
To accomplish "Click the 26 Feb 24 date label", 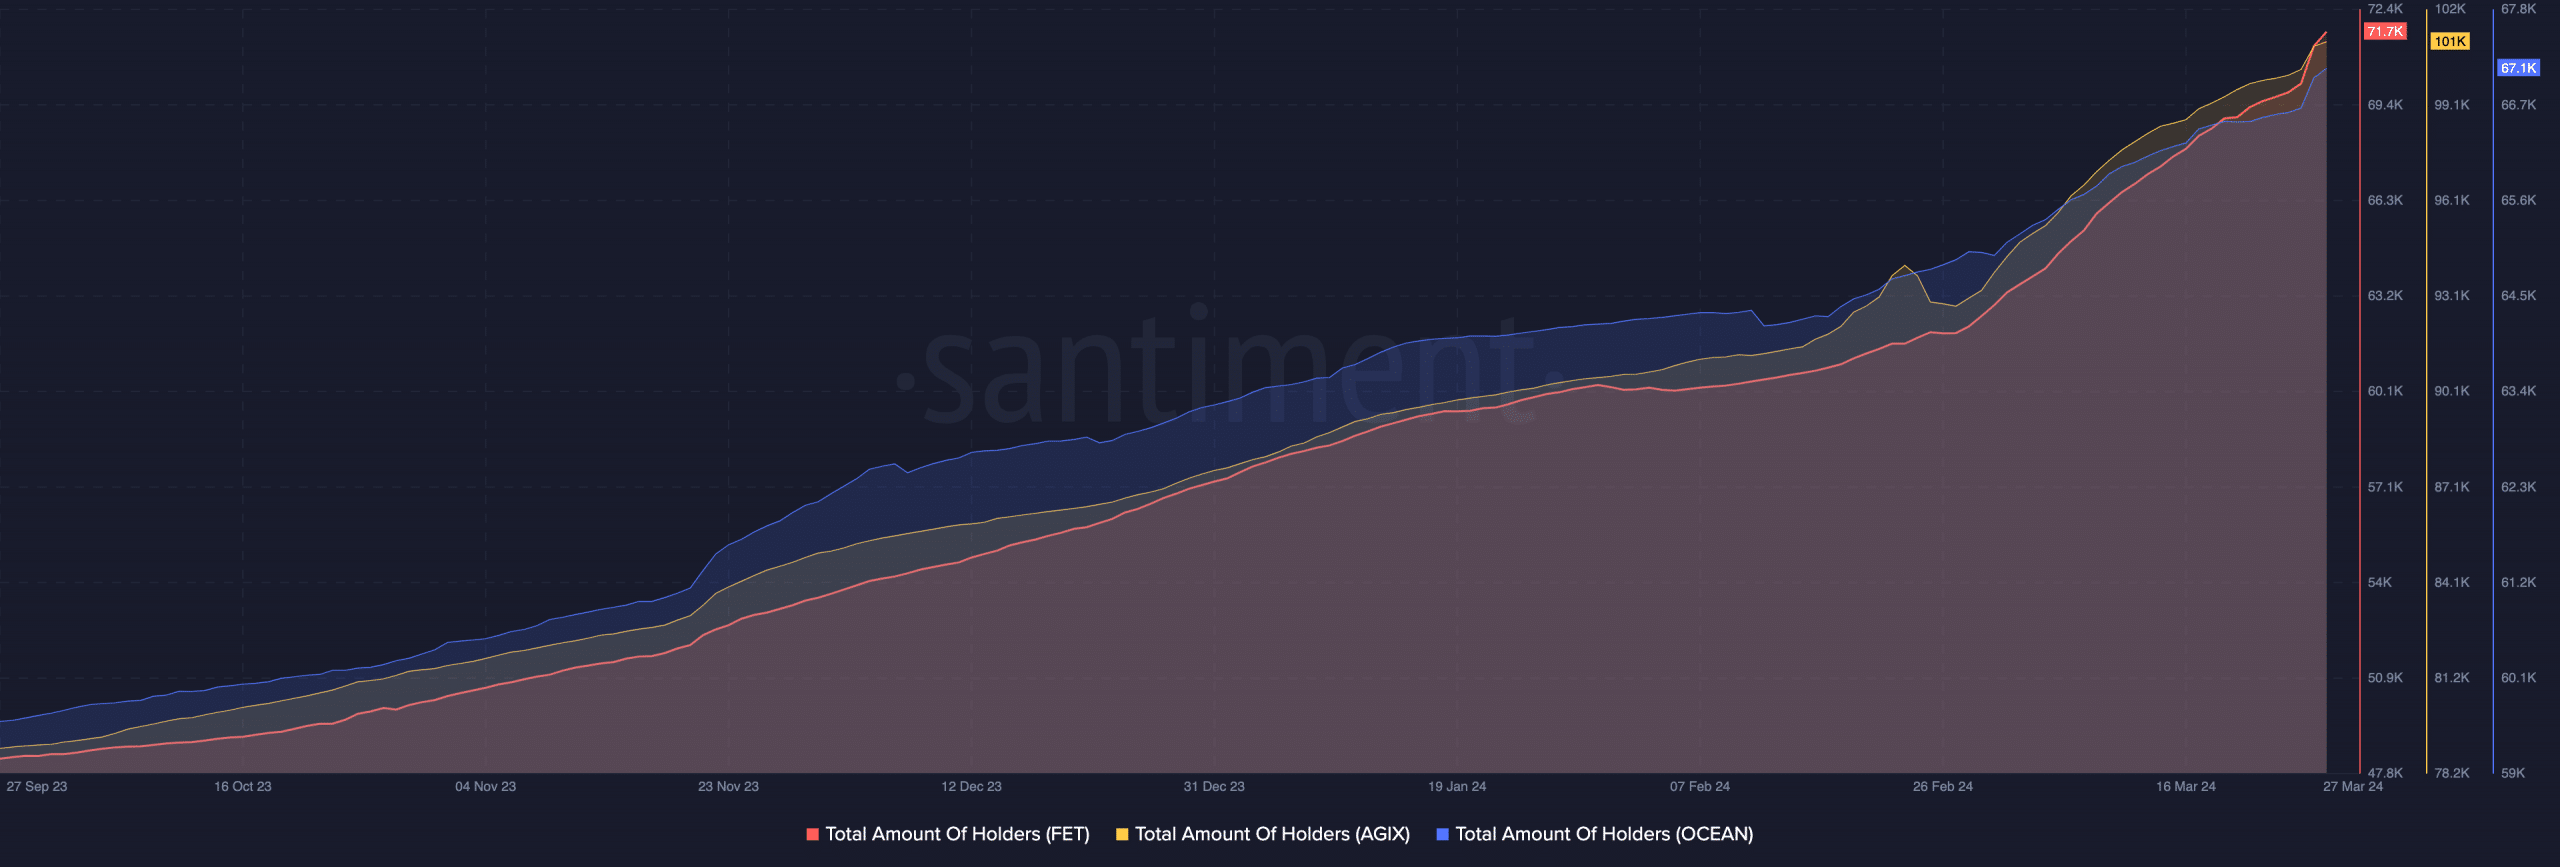I will 1943,786.
